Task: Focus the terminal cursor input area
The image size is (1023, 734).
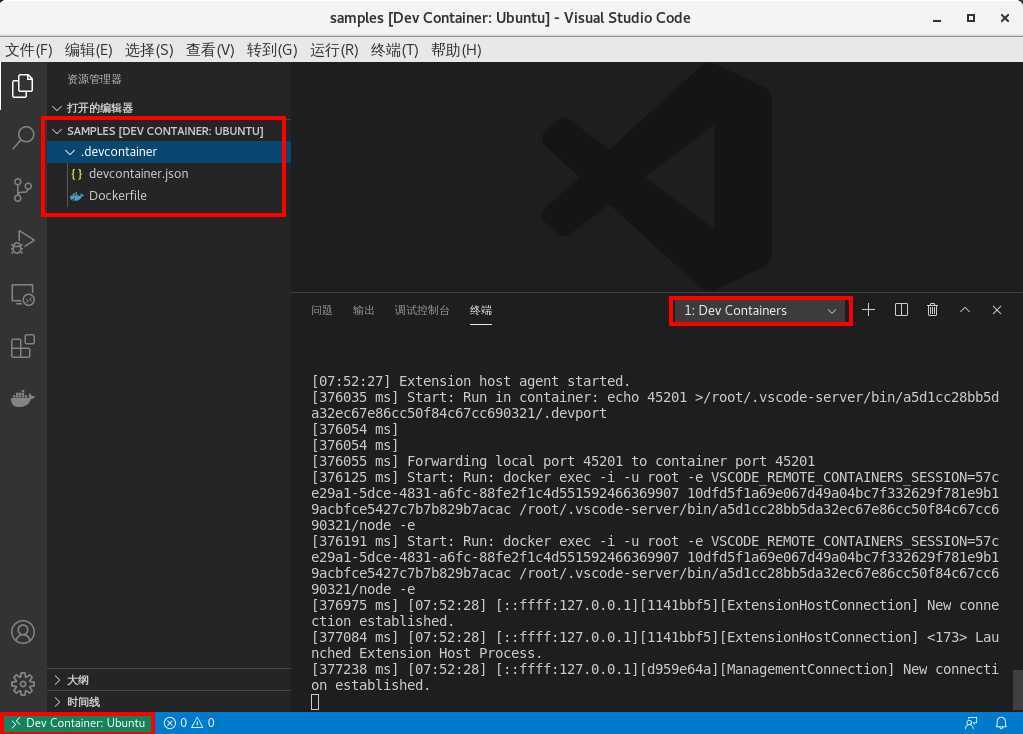Action: (x=315, y=702)
